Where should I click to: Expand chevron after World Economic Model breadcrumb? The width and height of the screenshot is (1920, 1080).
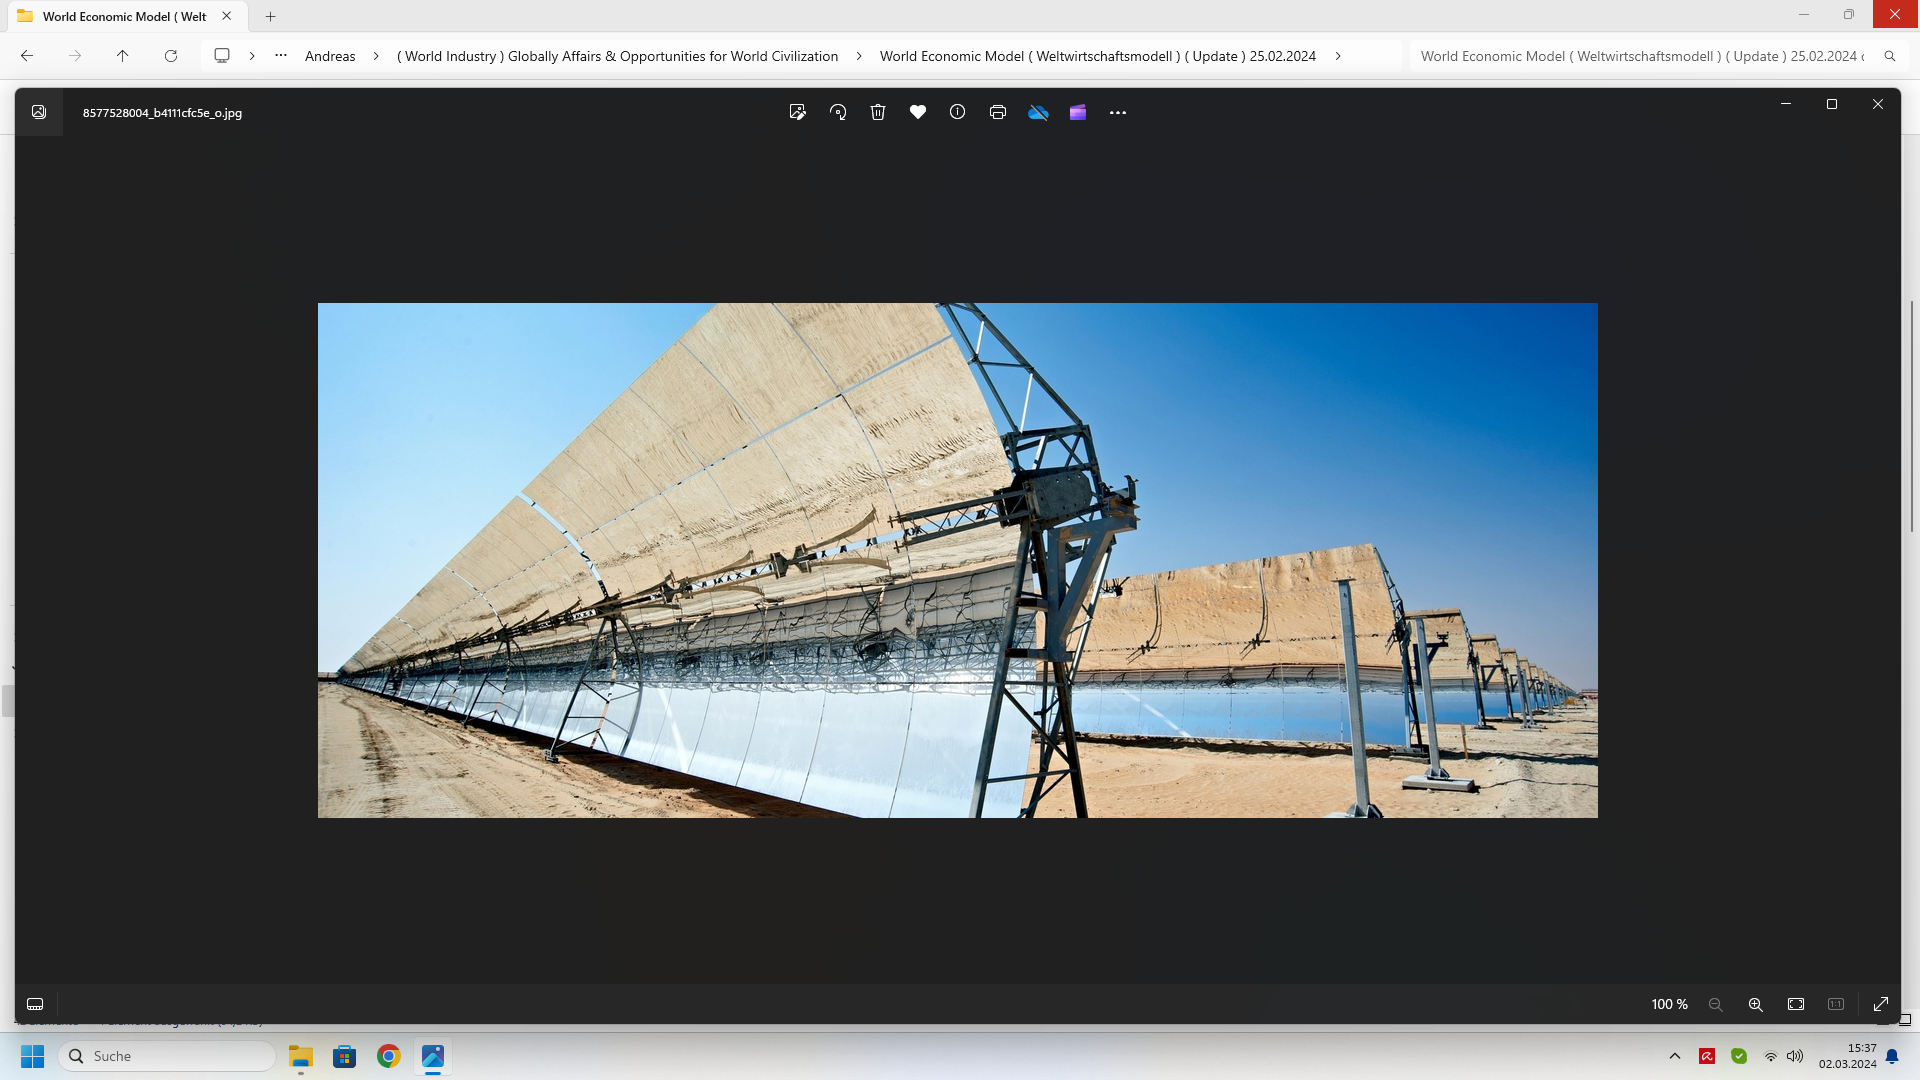click(x=1338, y=56)
